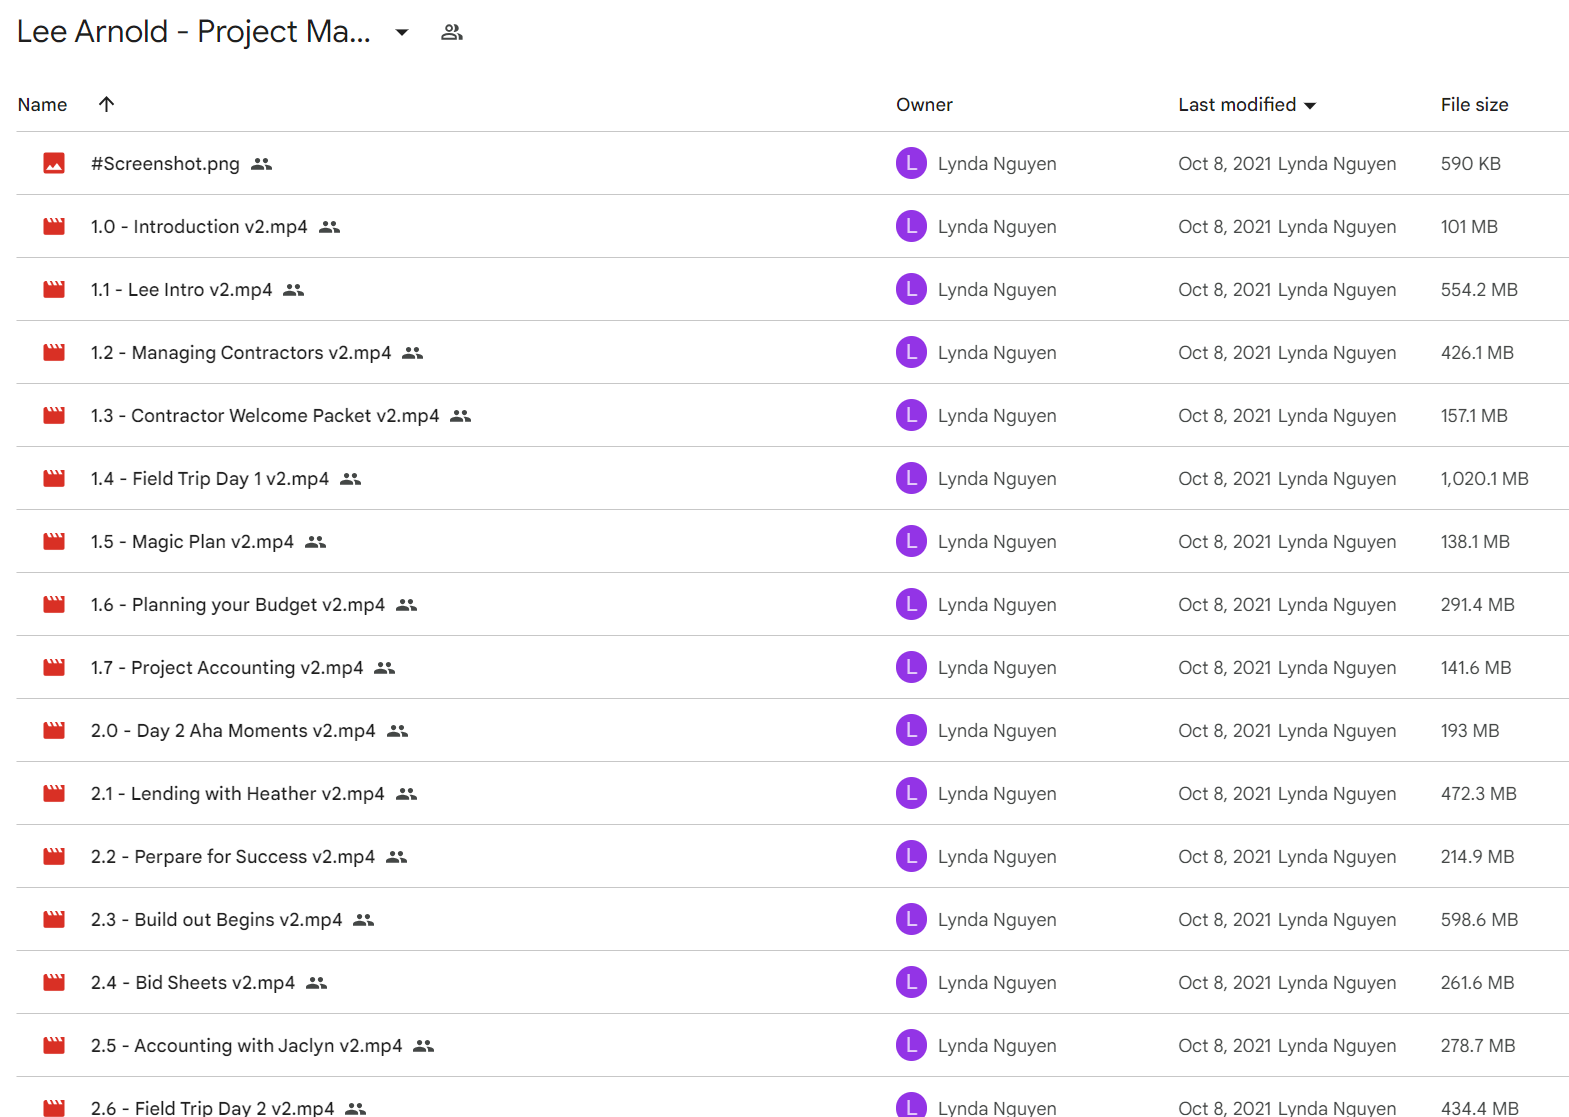
Task: Click video icon for 2.3 - Build out Begins
Action: [54, 919]
